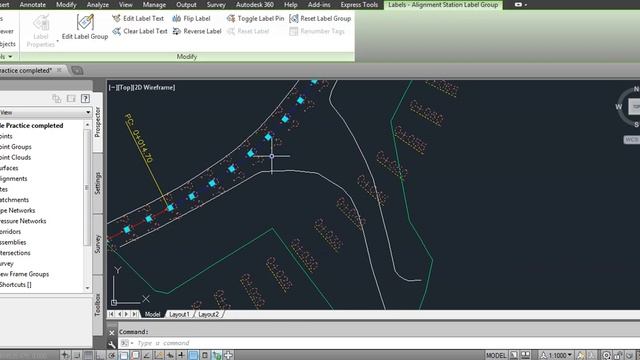Viewport: 640px width, 360px height.
Task: Open viewport [-] control menu
Action: coord(113,87)
